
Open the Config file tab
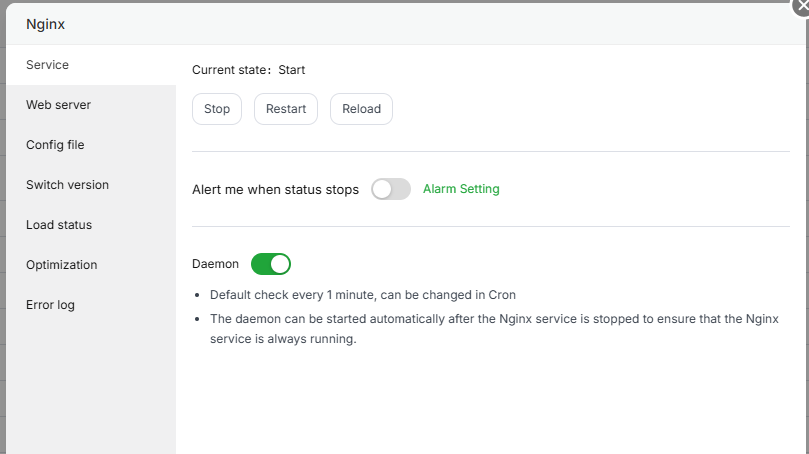(x=91, y=145)
